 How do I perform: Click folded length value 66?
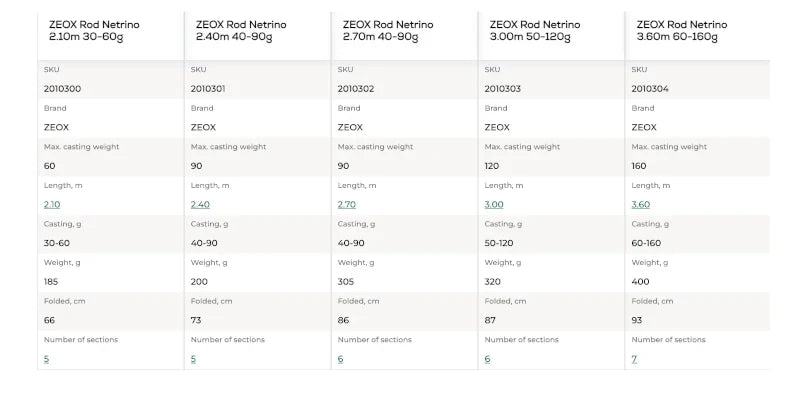click(x=49, y=320)
